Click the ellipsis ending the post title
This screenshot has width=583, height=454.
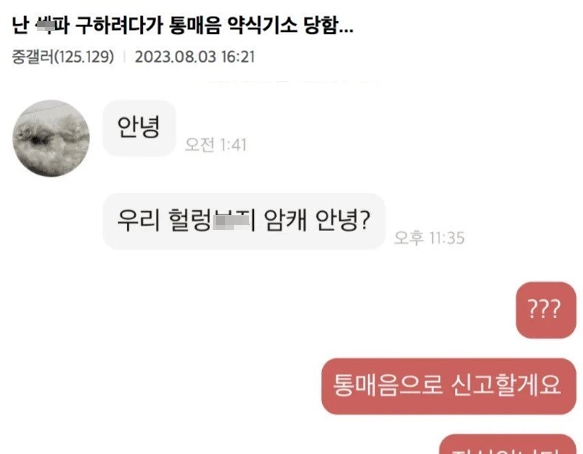pos(346,32)
